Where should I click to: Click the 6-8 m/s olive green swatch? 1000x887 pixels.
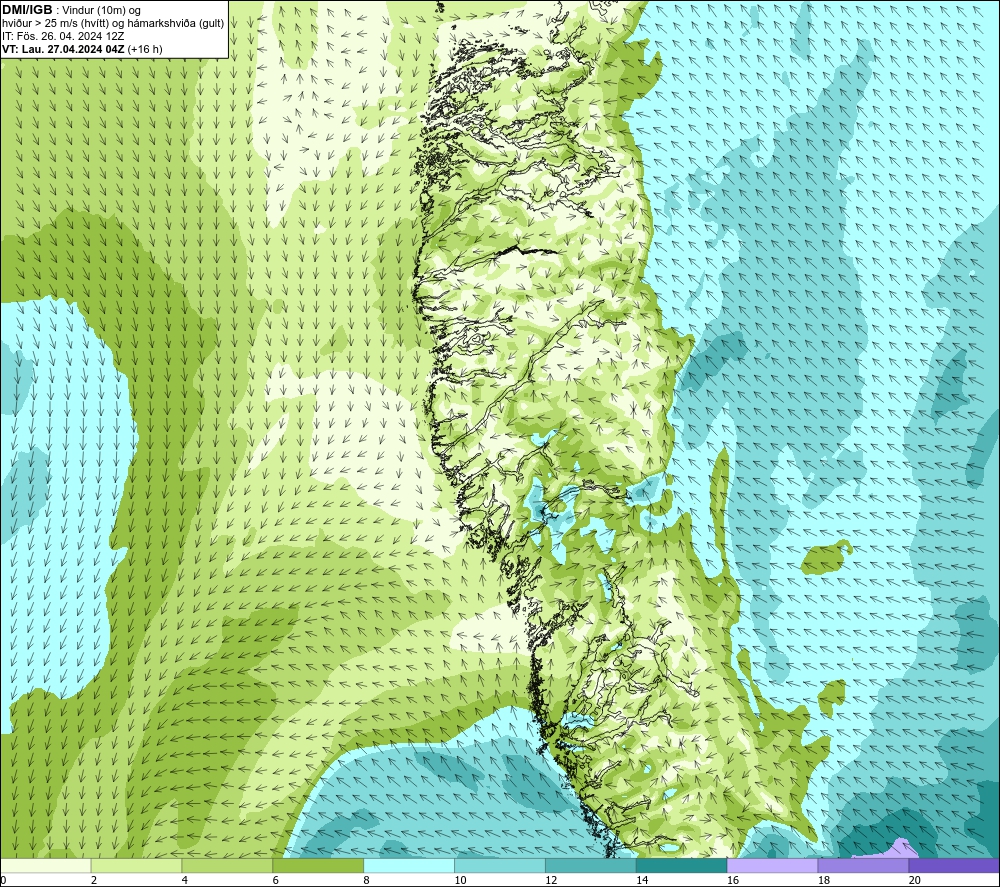(318, 865)
